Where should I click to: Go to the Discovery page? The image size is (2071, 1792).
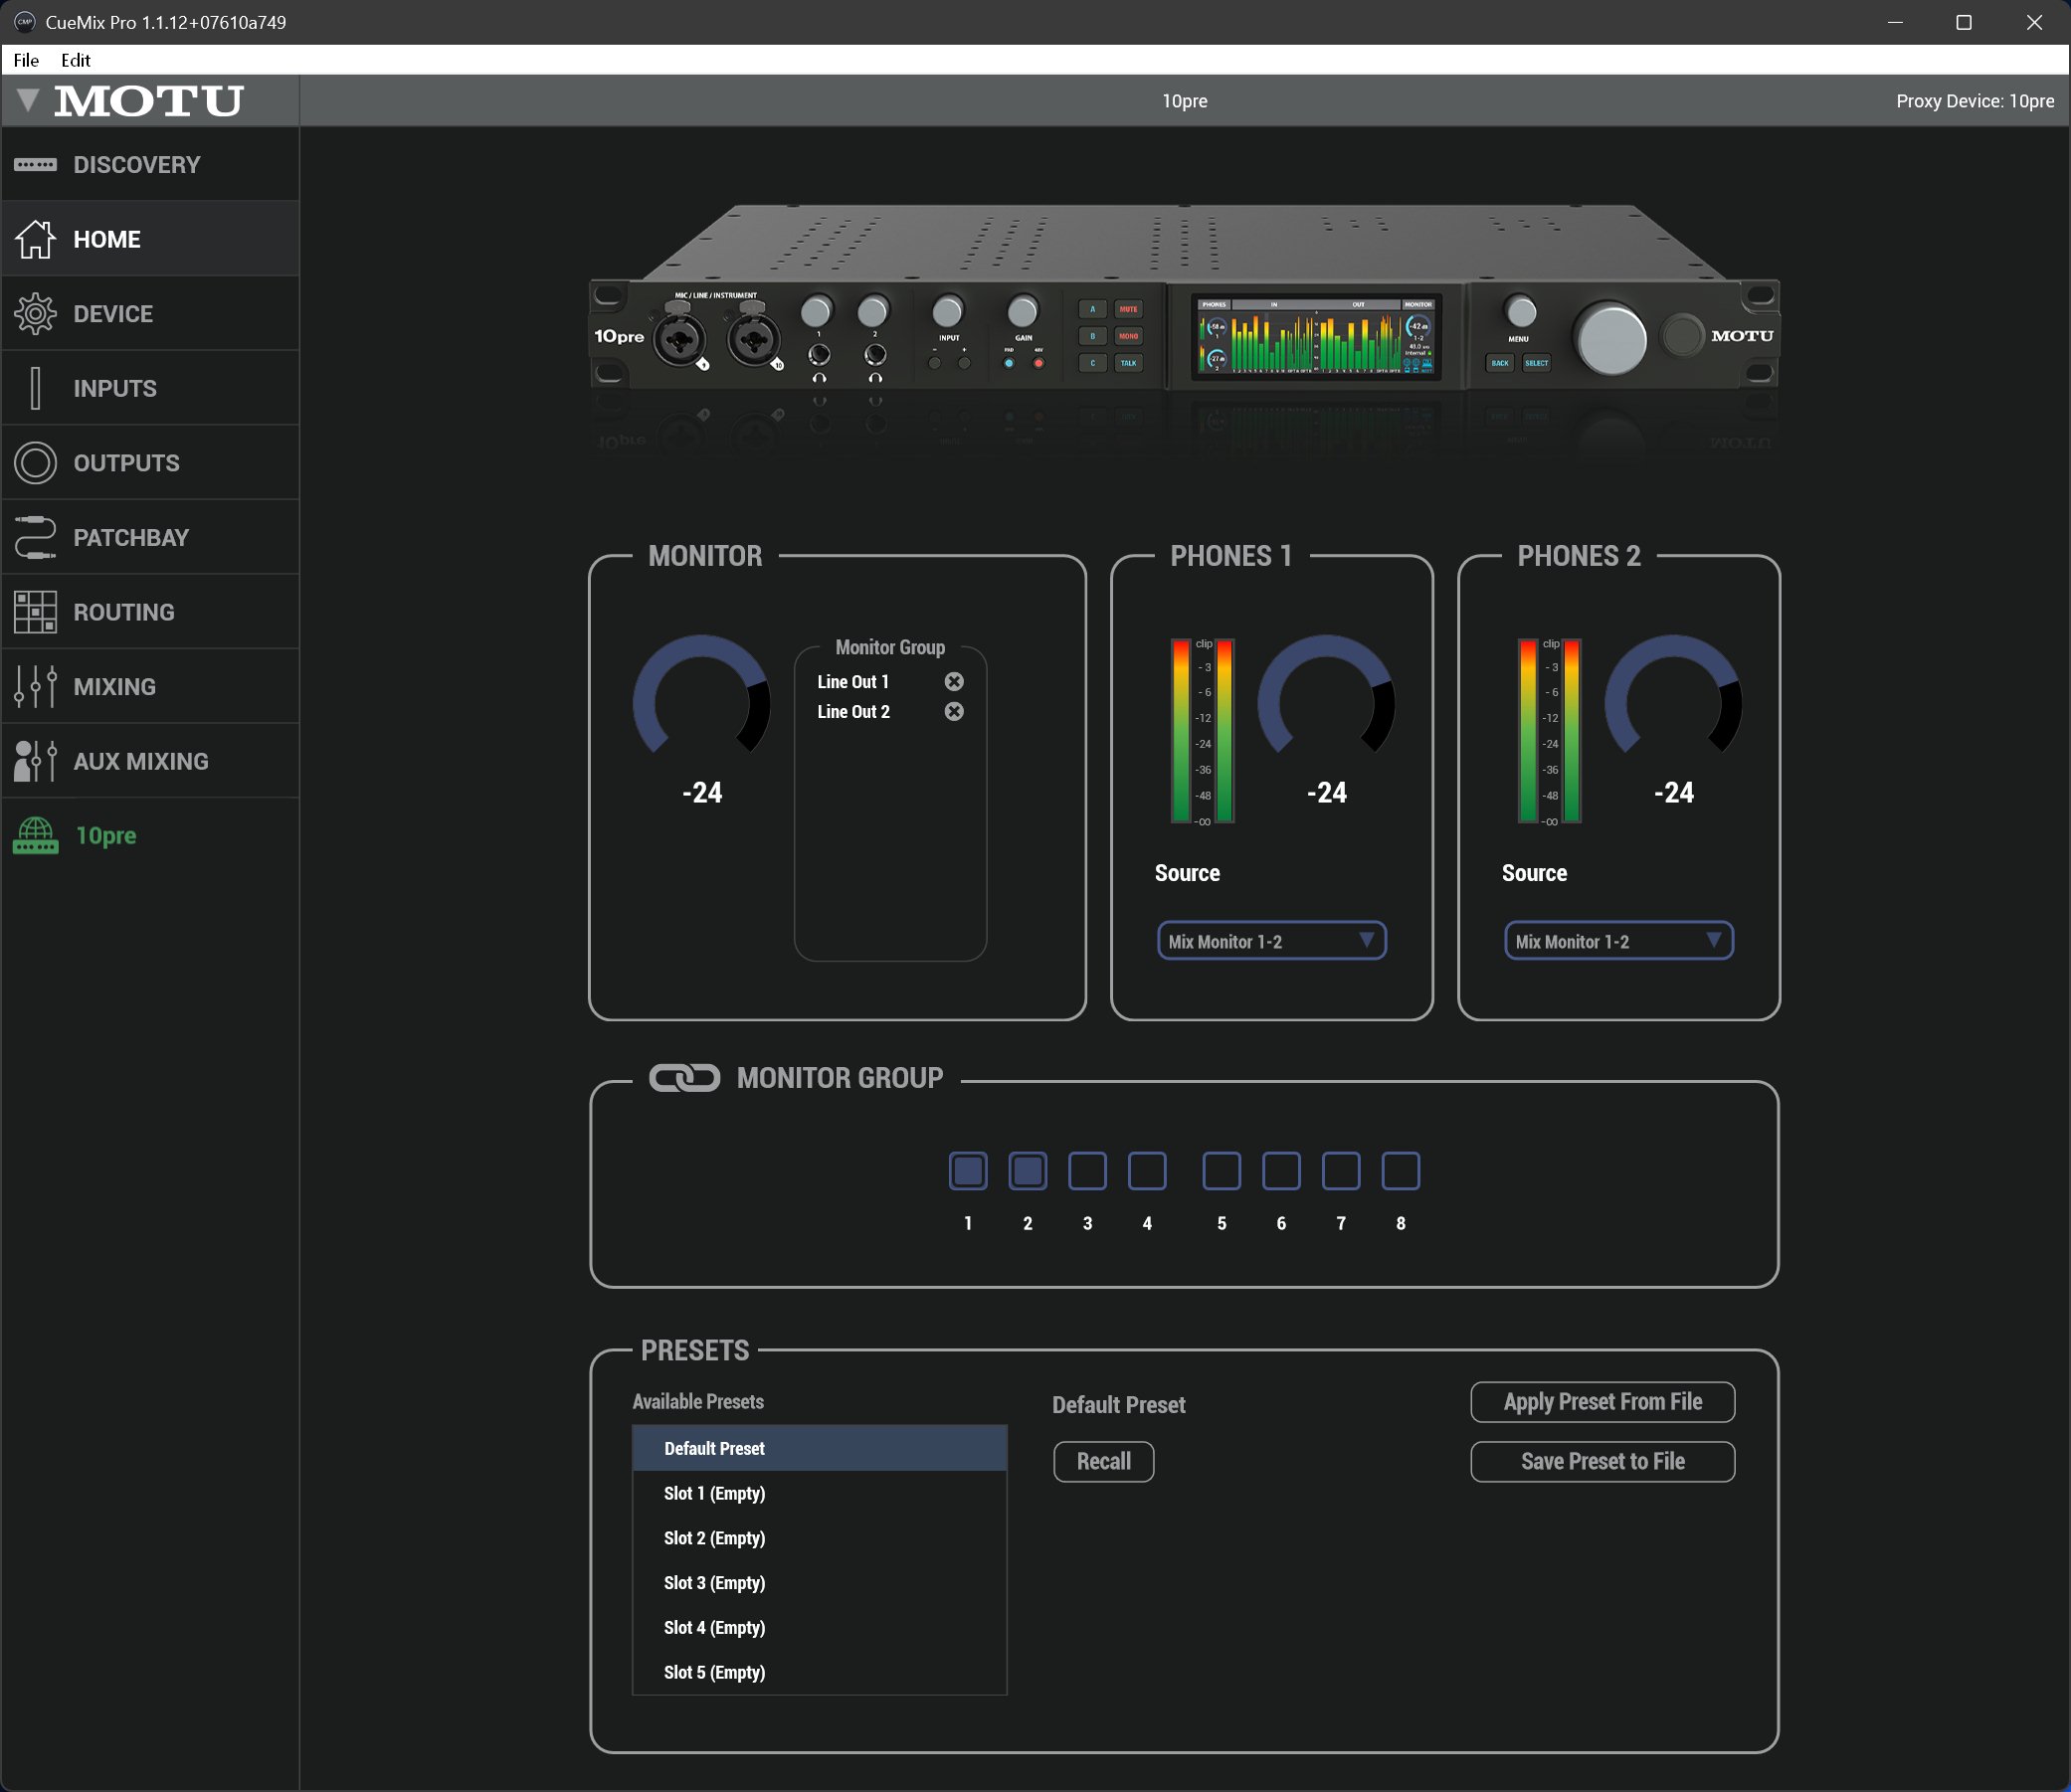pyautogui.click(x=150, y=164)
